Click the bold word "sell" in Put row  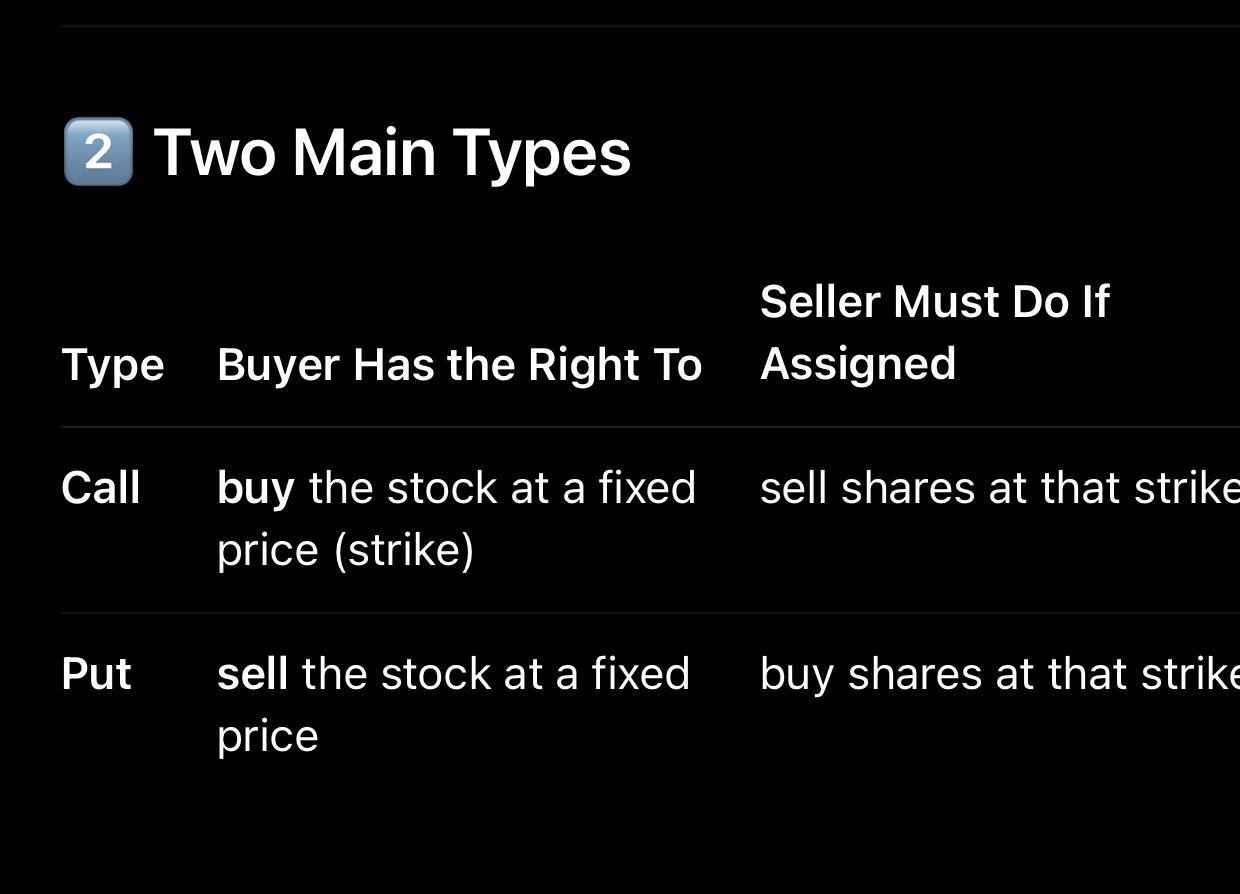[x=252, y=674]
